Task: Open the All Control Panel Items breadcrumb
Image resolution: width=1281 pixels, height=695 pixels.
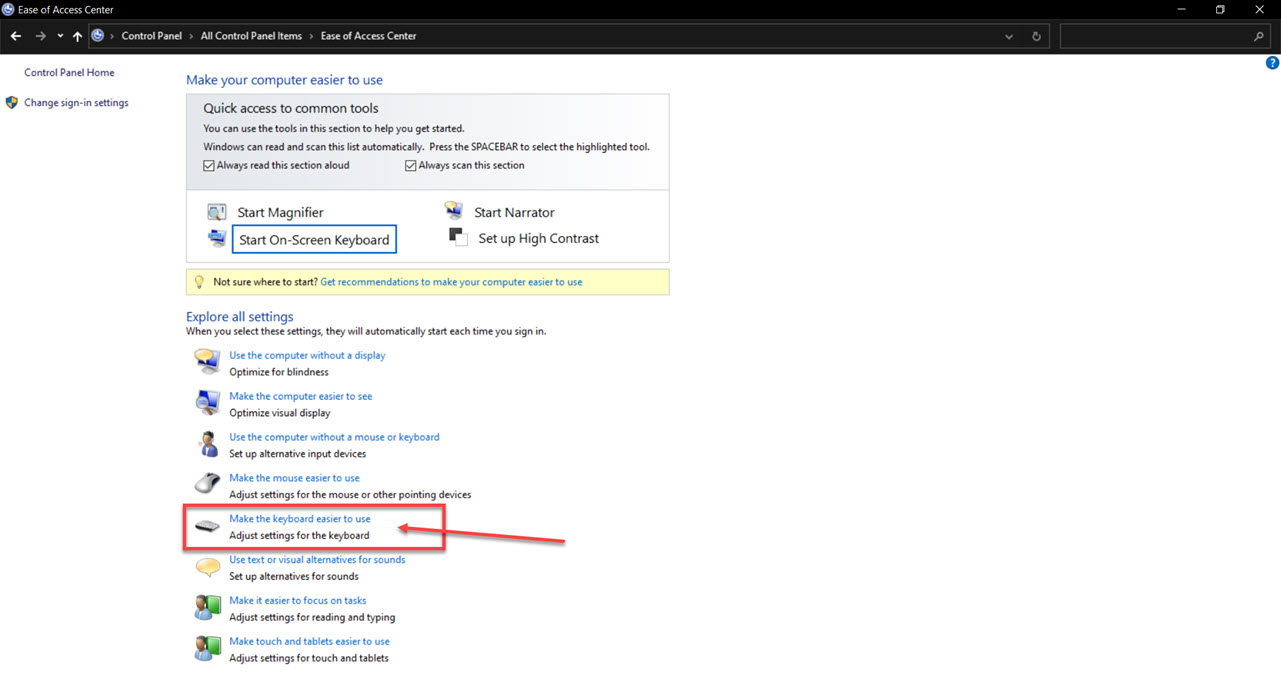Action: coord(251,36)
